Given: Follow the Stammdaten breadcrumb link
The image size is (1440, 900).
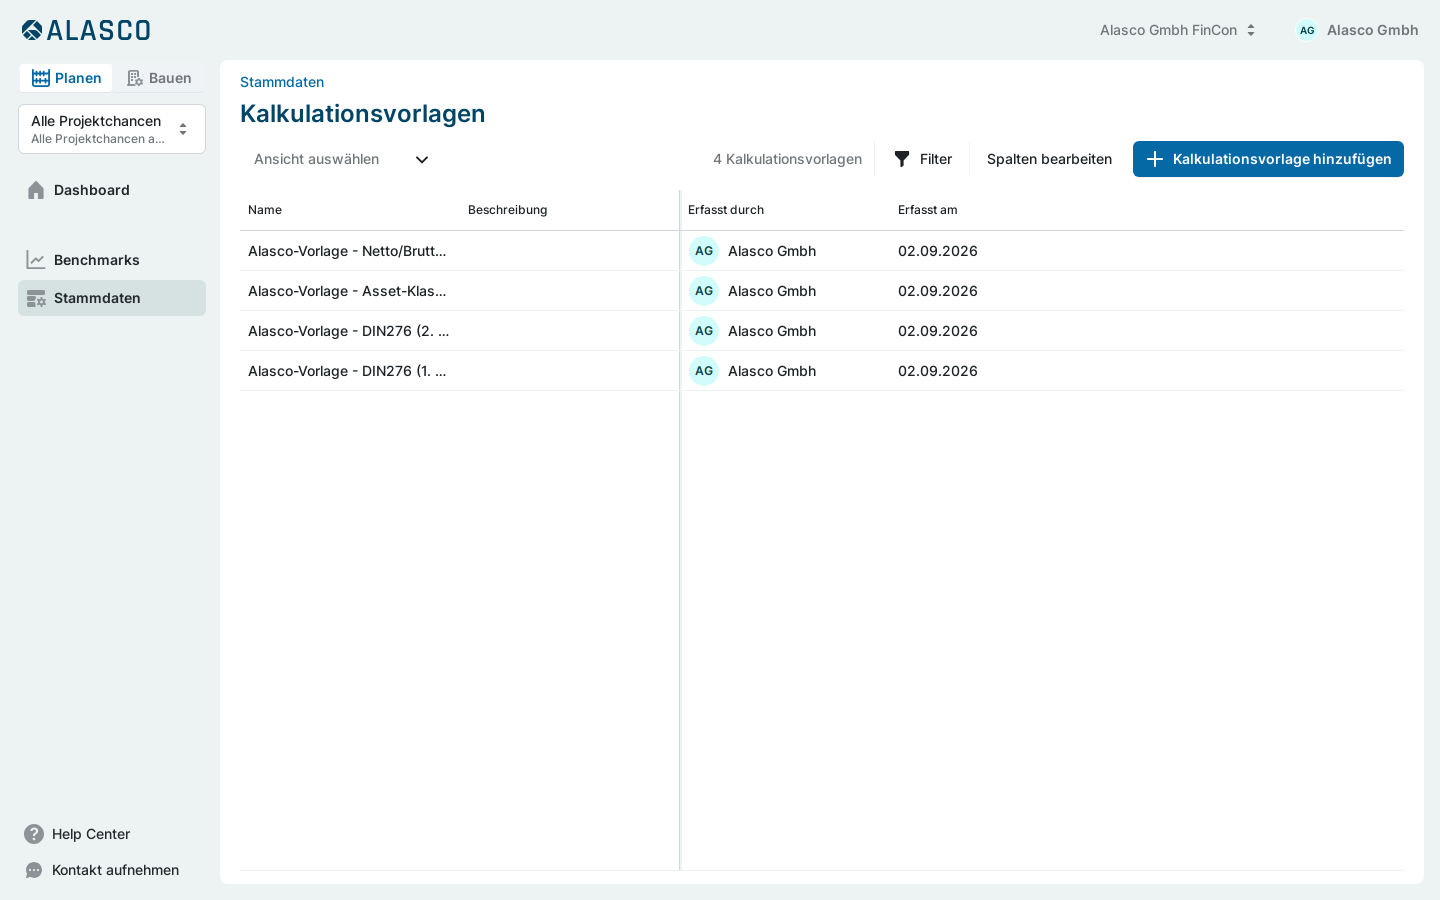Looking at the screenshot, I should [x=282, y=82].
